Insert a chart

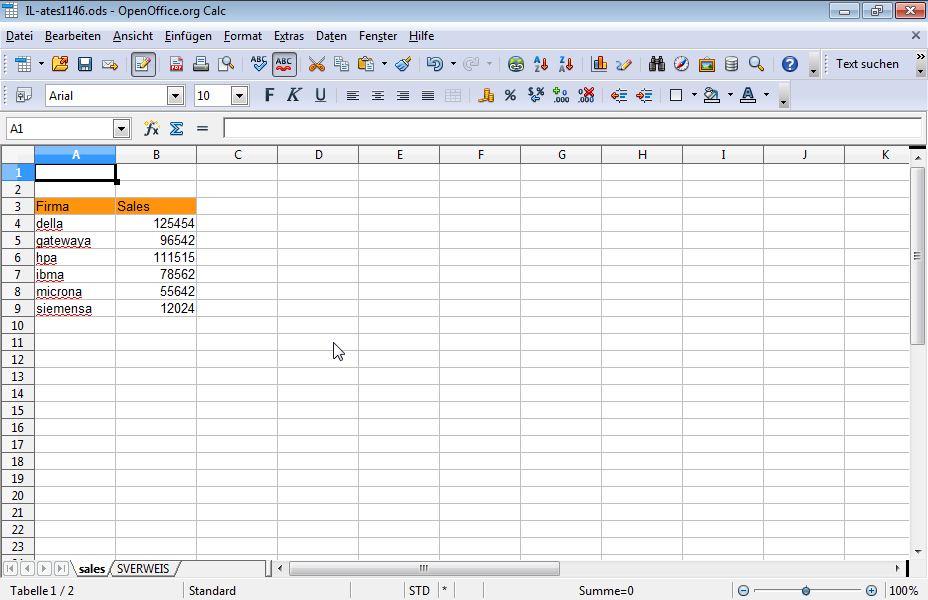point(599,64)
